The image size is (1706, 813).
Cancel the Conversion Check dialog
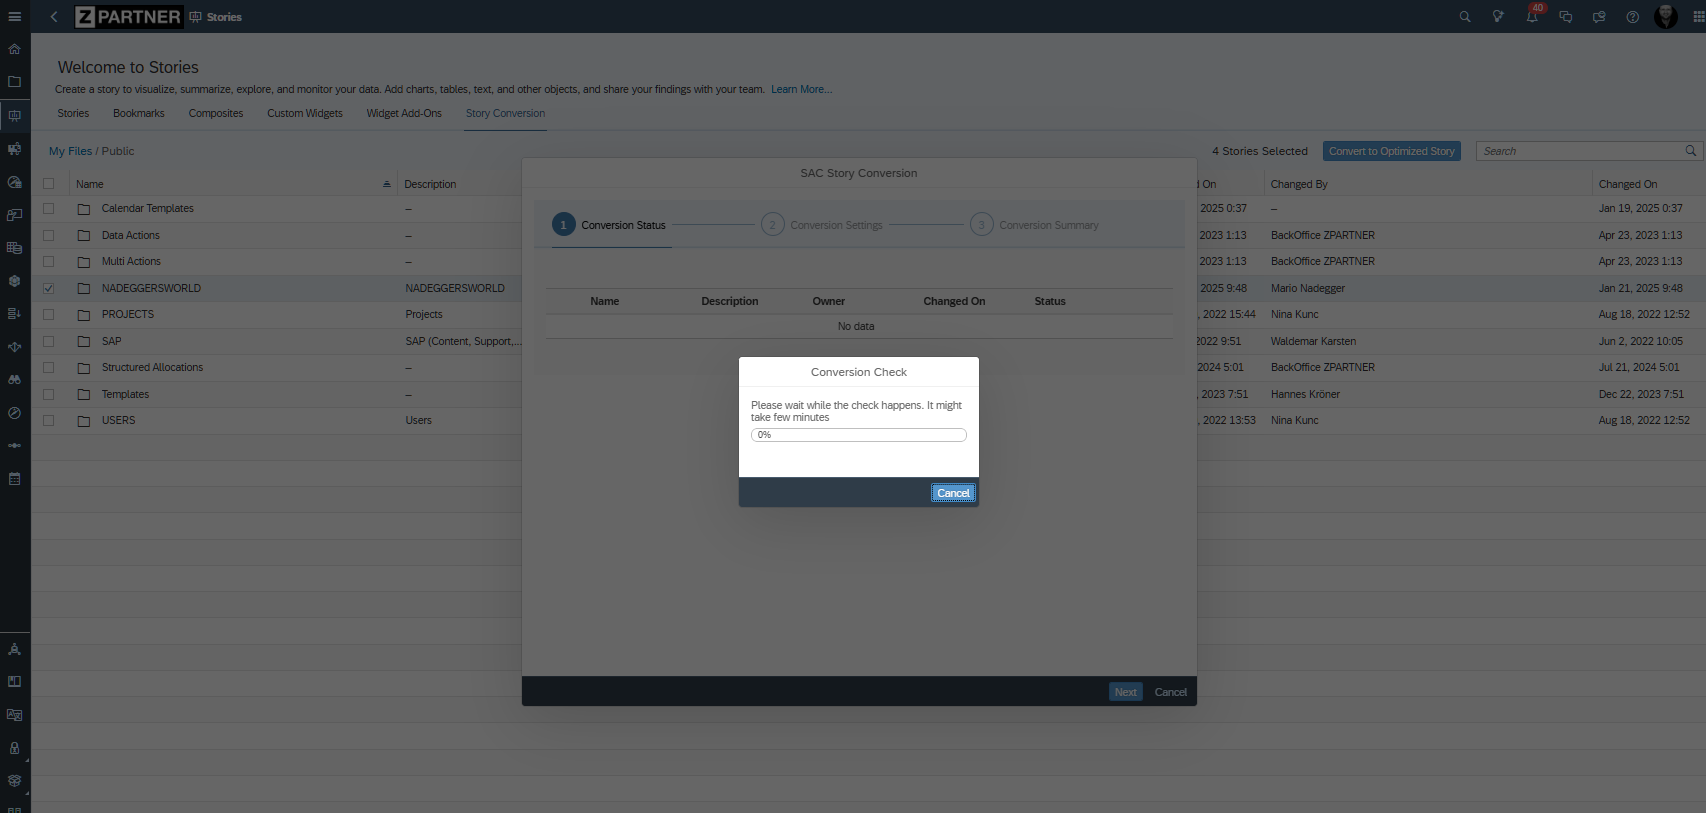[953, 493]
